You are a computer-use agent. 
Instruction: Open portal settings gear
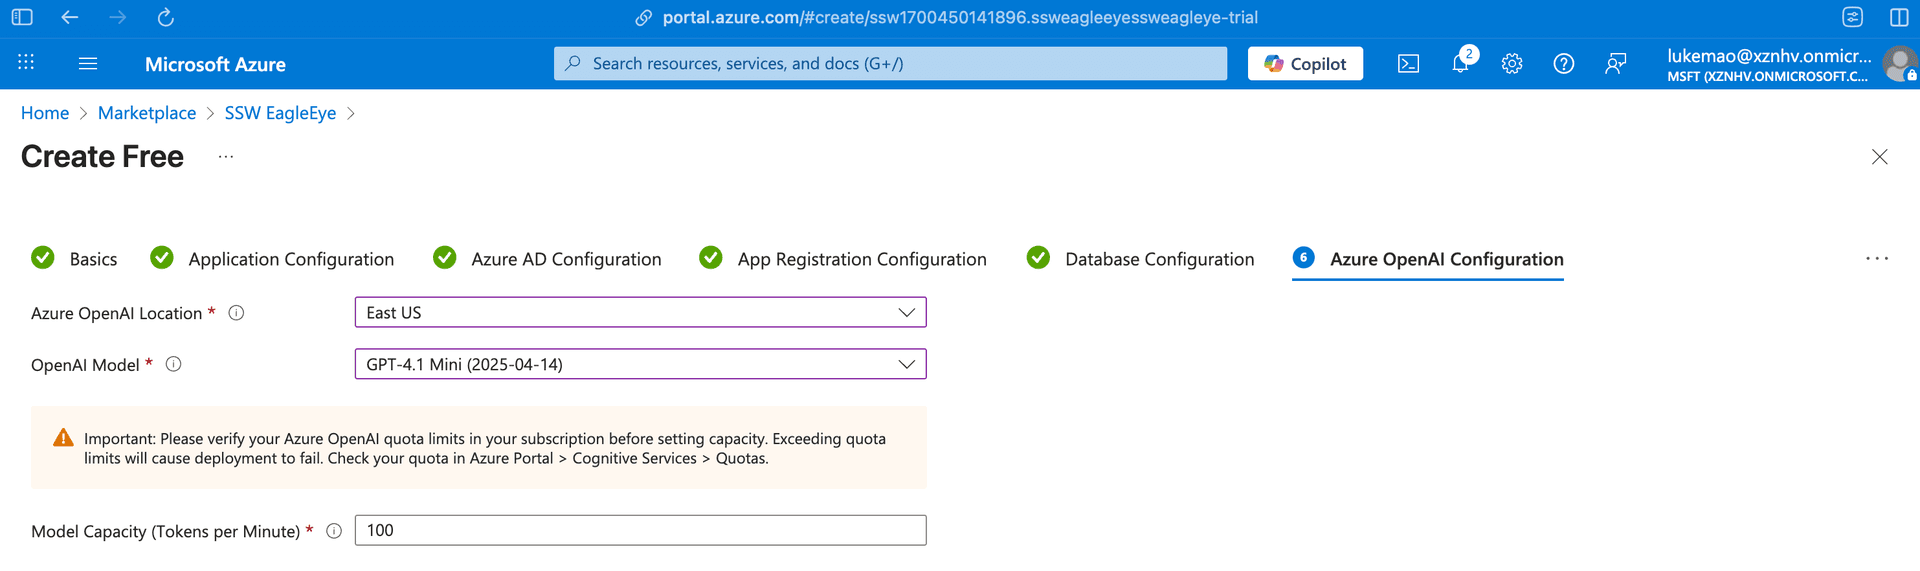(1512, 64)
